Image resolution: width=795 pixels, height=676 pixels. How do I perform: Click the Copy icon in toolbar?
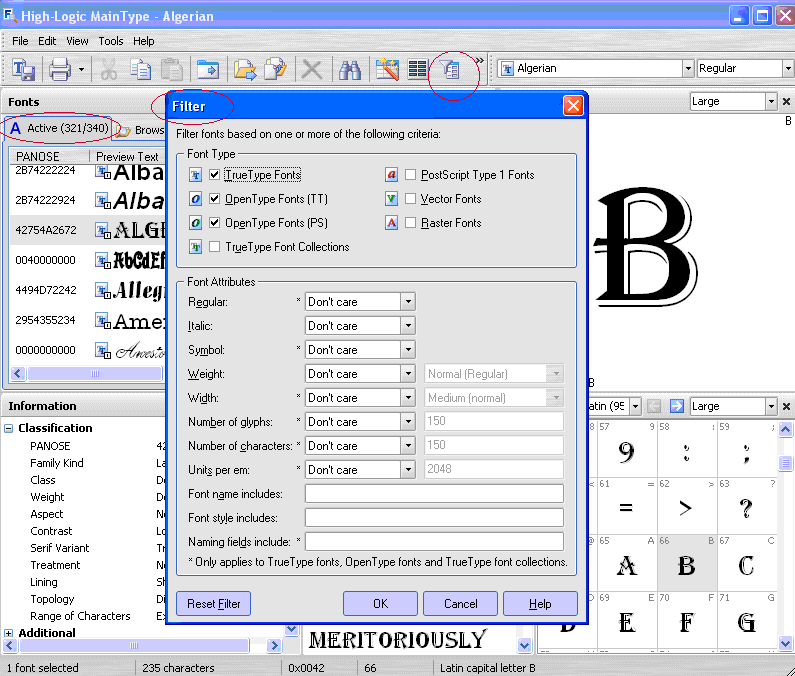pyautogui.click(x=140, y=69)
